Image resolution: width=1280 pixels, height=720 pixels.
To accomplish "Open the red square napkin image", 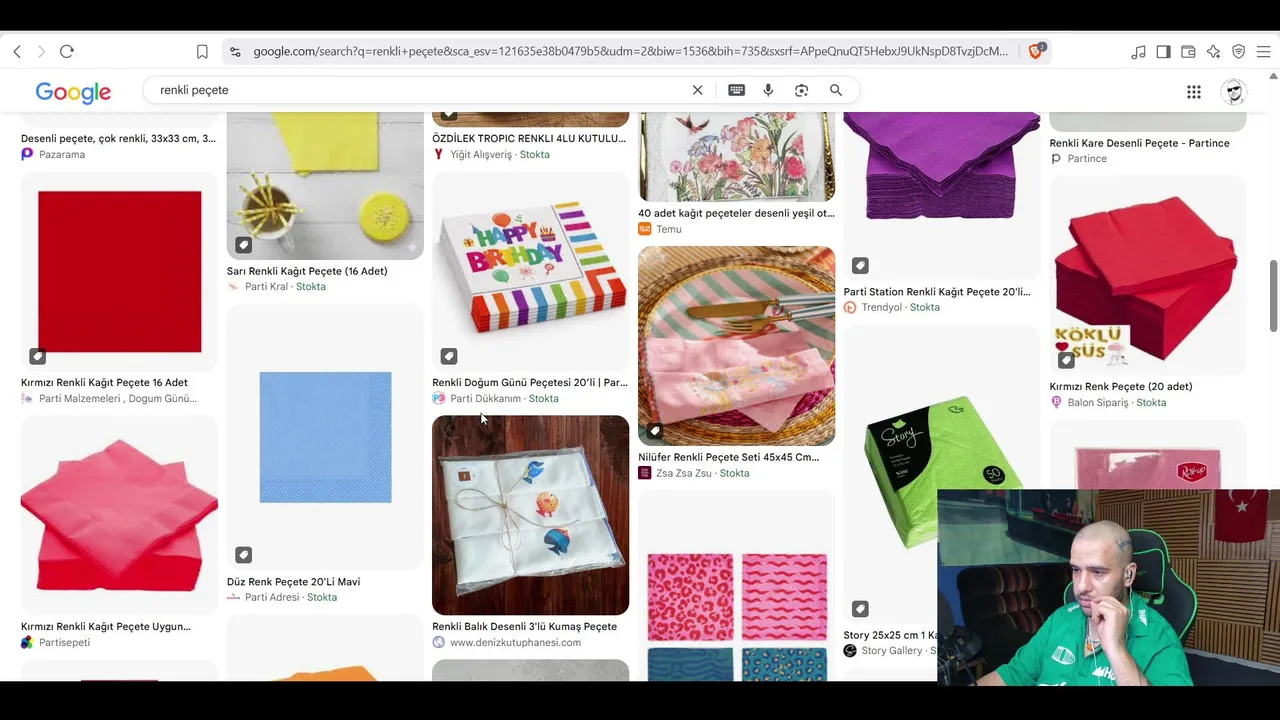I will pyautogui.click(x=119, y=271).
